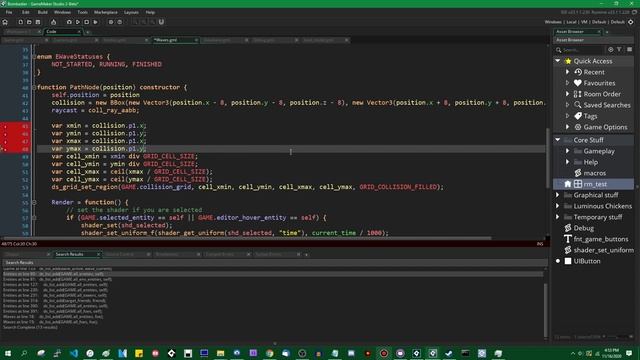This screenshot has height=360, width=640.
Task: Open the Marketplace menu
Action: pyautogui.click(x=106, y=12)
